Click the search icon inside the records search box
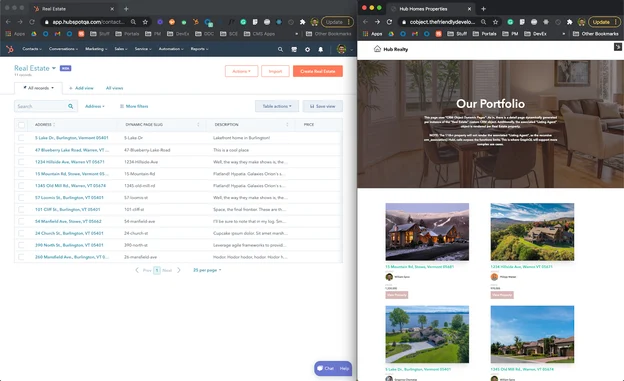Viewport: 624px width, 381px height. tap(70, 106)
